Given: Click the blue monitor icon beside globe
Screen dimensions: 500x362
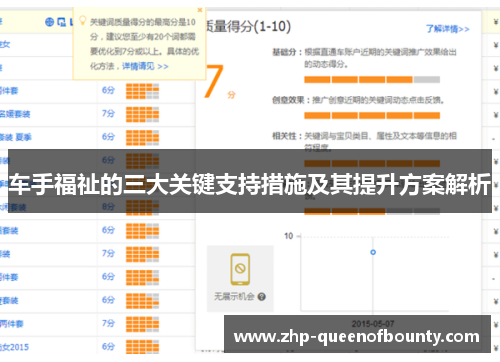Looking at the screenshot, I should point(61,22).
